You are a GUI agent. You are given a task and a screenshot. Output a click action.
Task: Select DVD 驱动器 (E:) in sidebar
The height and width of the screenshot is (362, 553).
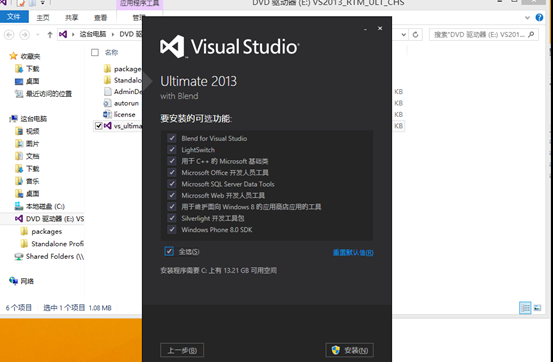55,219
